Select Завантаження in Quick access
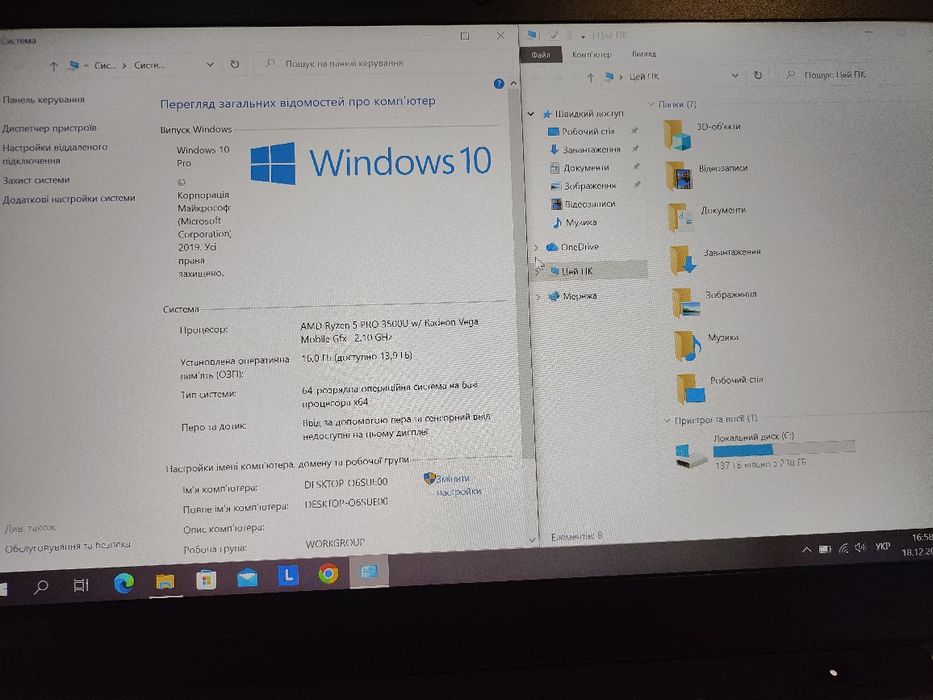The width and height of the screenshot is (933, 700). [x=589, y=150]
